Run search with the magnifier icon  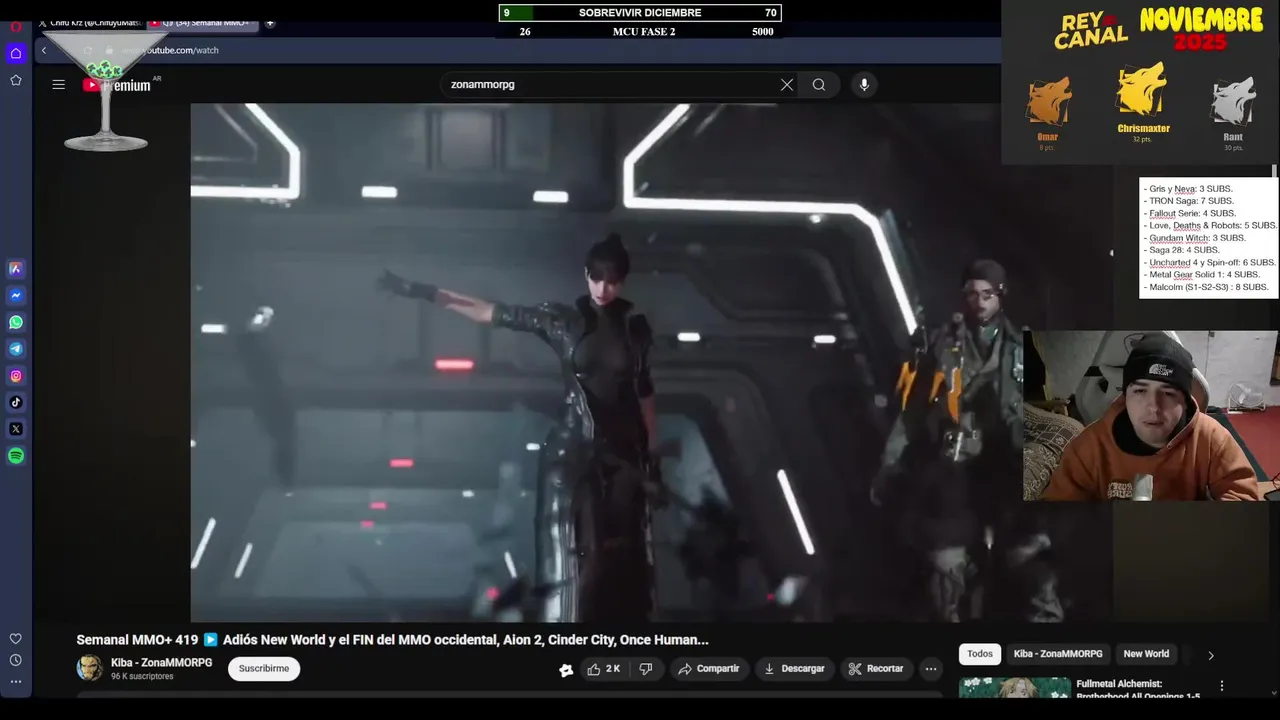click(x=819, y=85)
